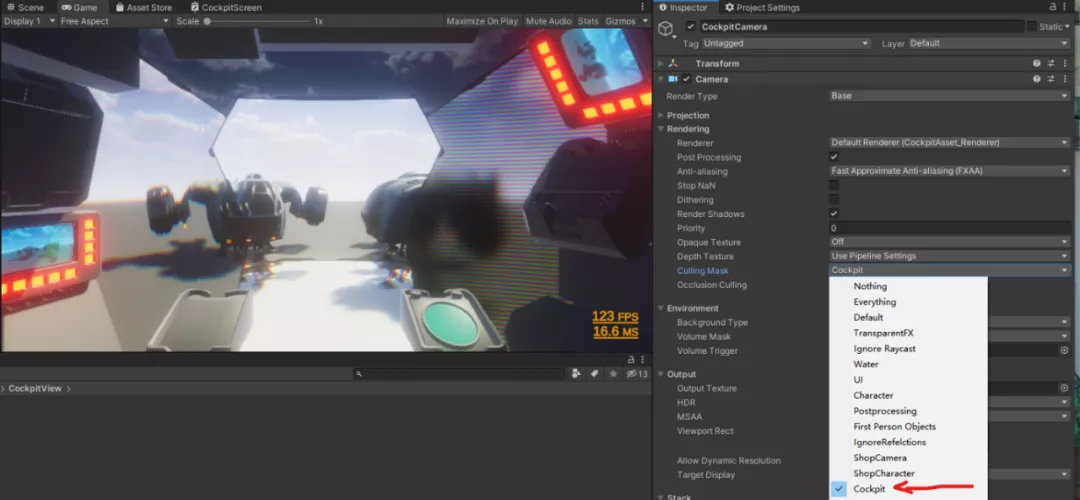Disable the Camera component checkbox
This screenshot has height=500, width=1080.
pos(686,79)
